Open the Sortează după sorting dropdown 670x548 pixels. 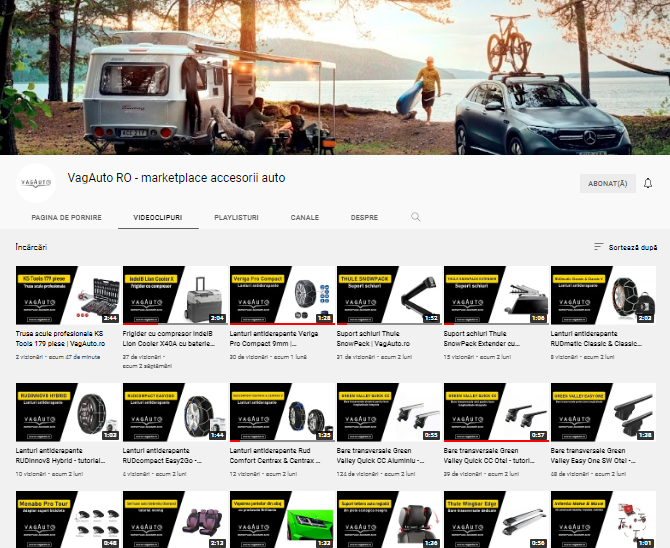pyautogui.click(x=625, y=247)
